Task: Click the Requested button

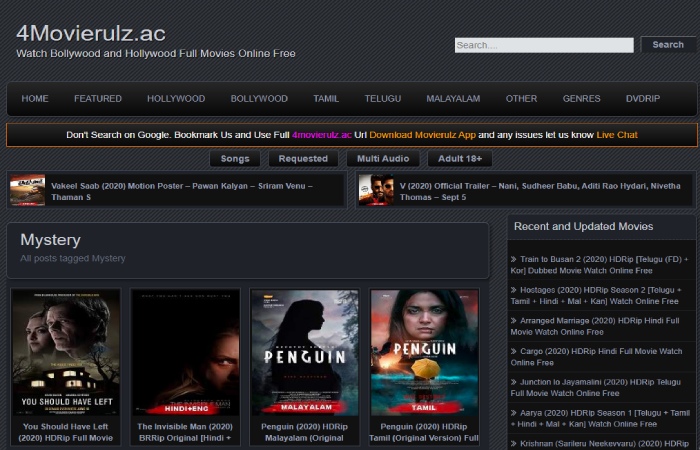Action: point(303,158)
